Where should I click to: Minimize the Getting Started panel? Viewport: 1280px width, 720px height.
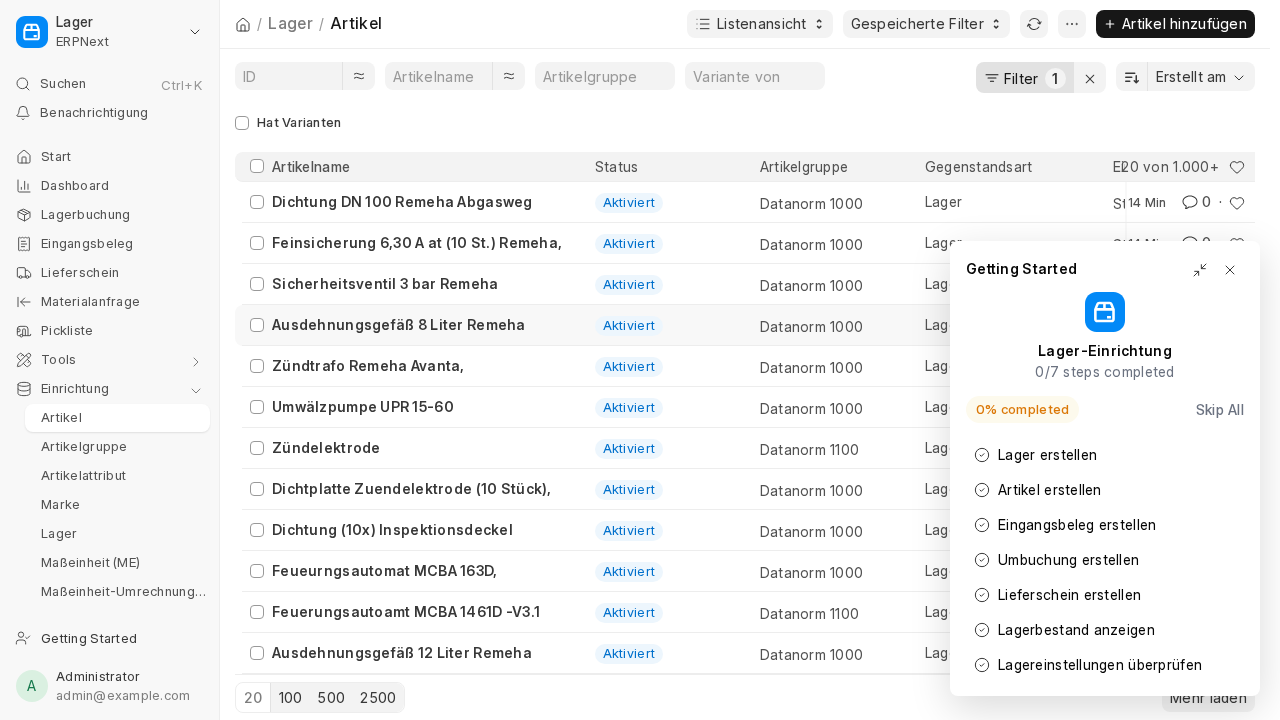click(1200, 270)
